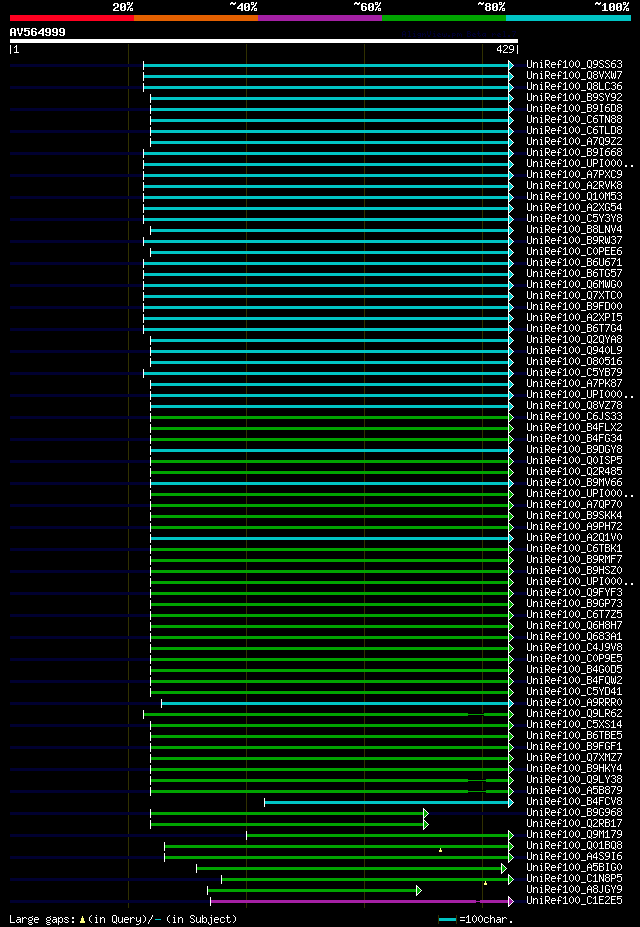The height and width of the screenshot is (927, 640).
Task: Select the AV564999 query name
Action: coord(38,32)
